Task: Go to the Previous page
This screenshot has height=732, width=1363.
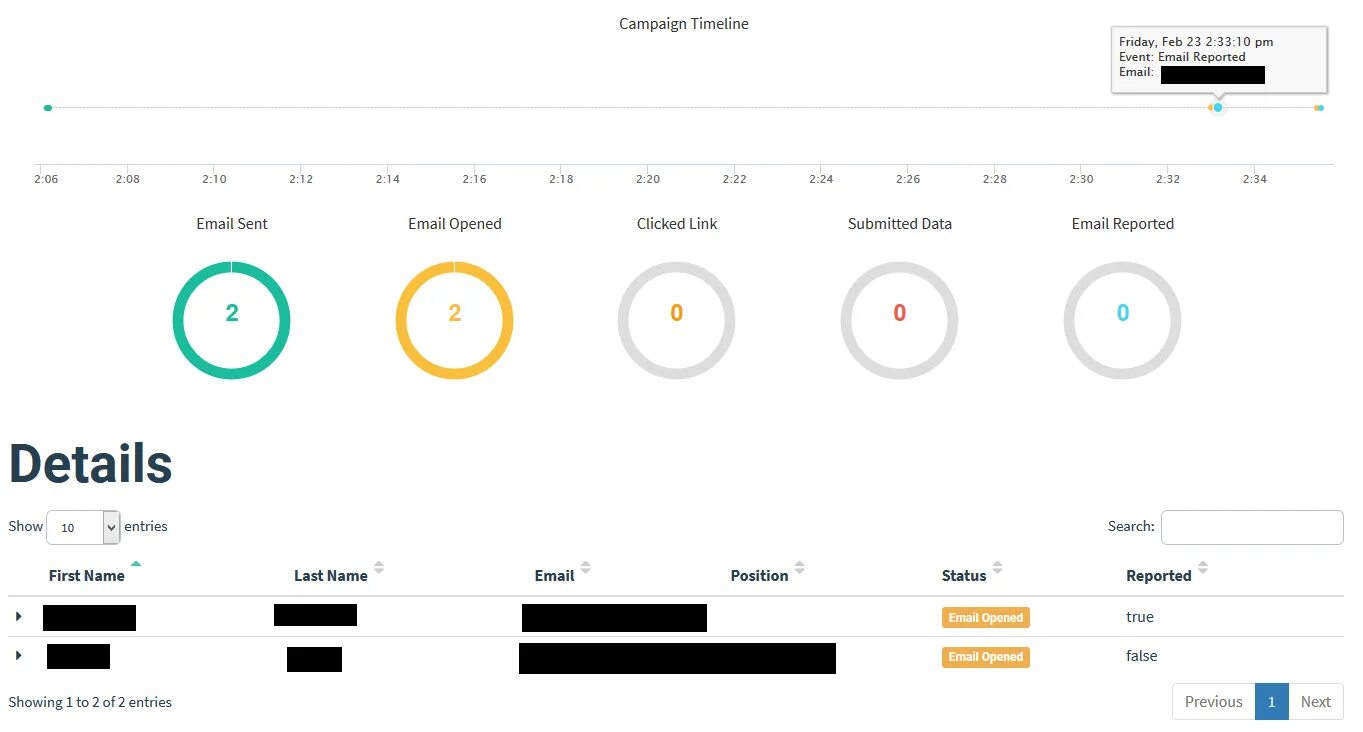Action: tap(1213, 701)
